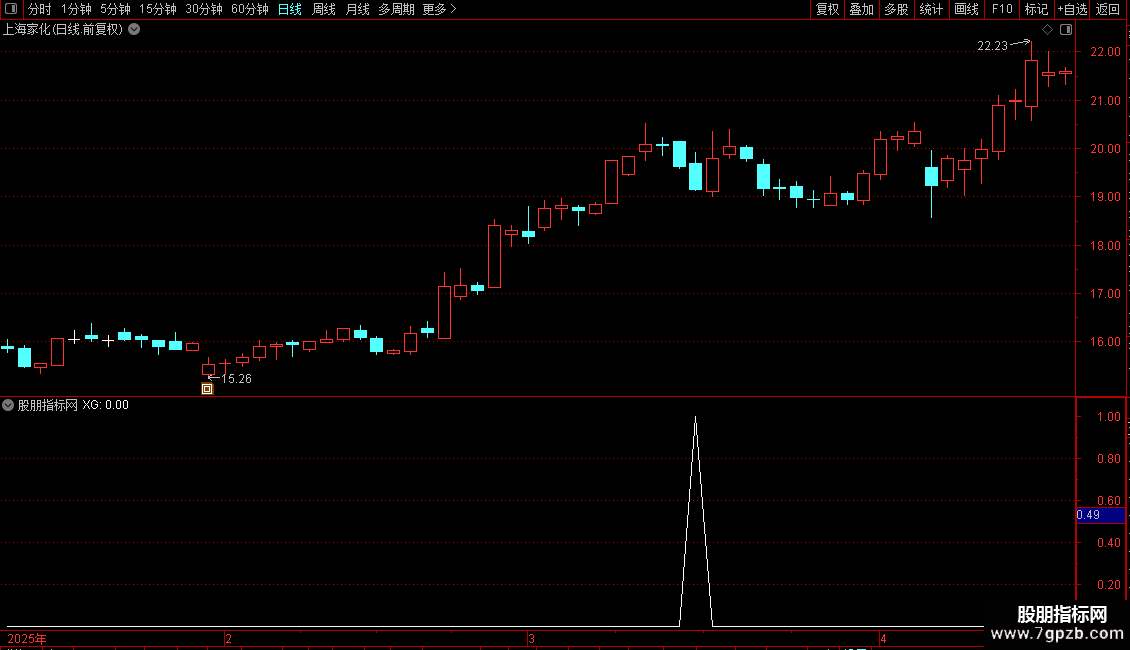Click the orange info marker below the 15.26 low
The image size is (1130, 650).
207,389
